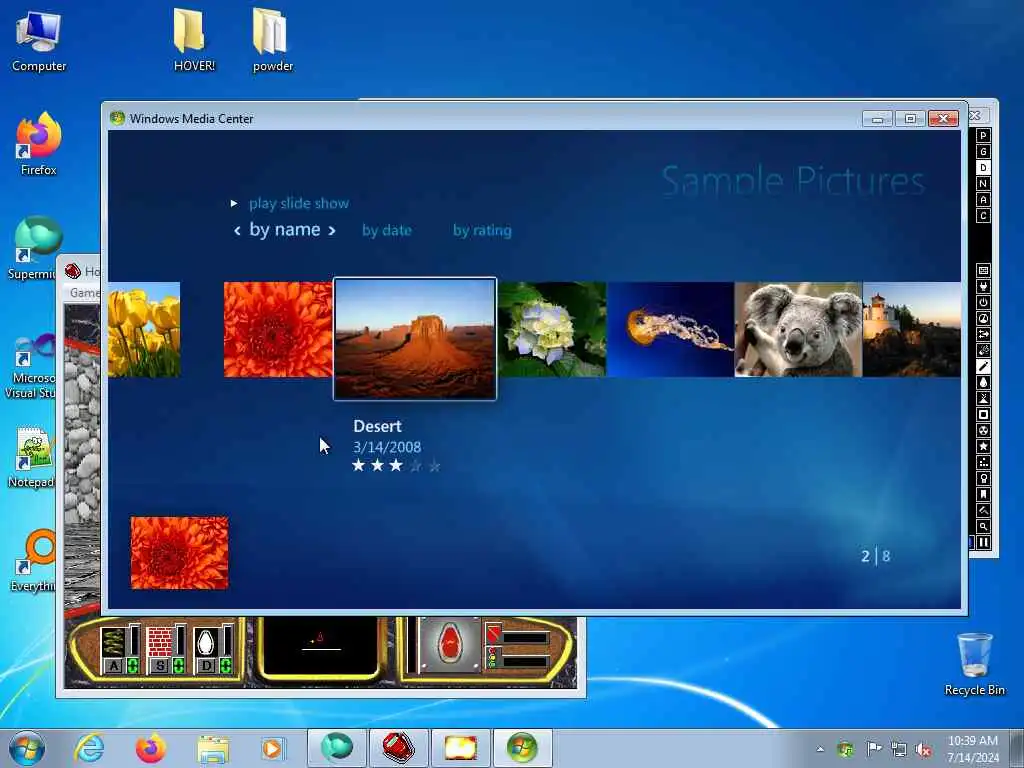This screenshot has height=768, width=1024.
Task: Click the star icon in the Powder sidebar
Action: point(983,446)
